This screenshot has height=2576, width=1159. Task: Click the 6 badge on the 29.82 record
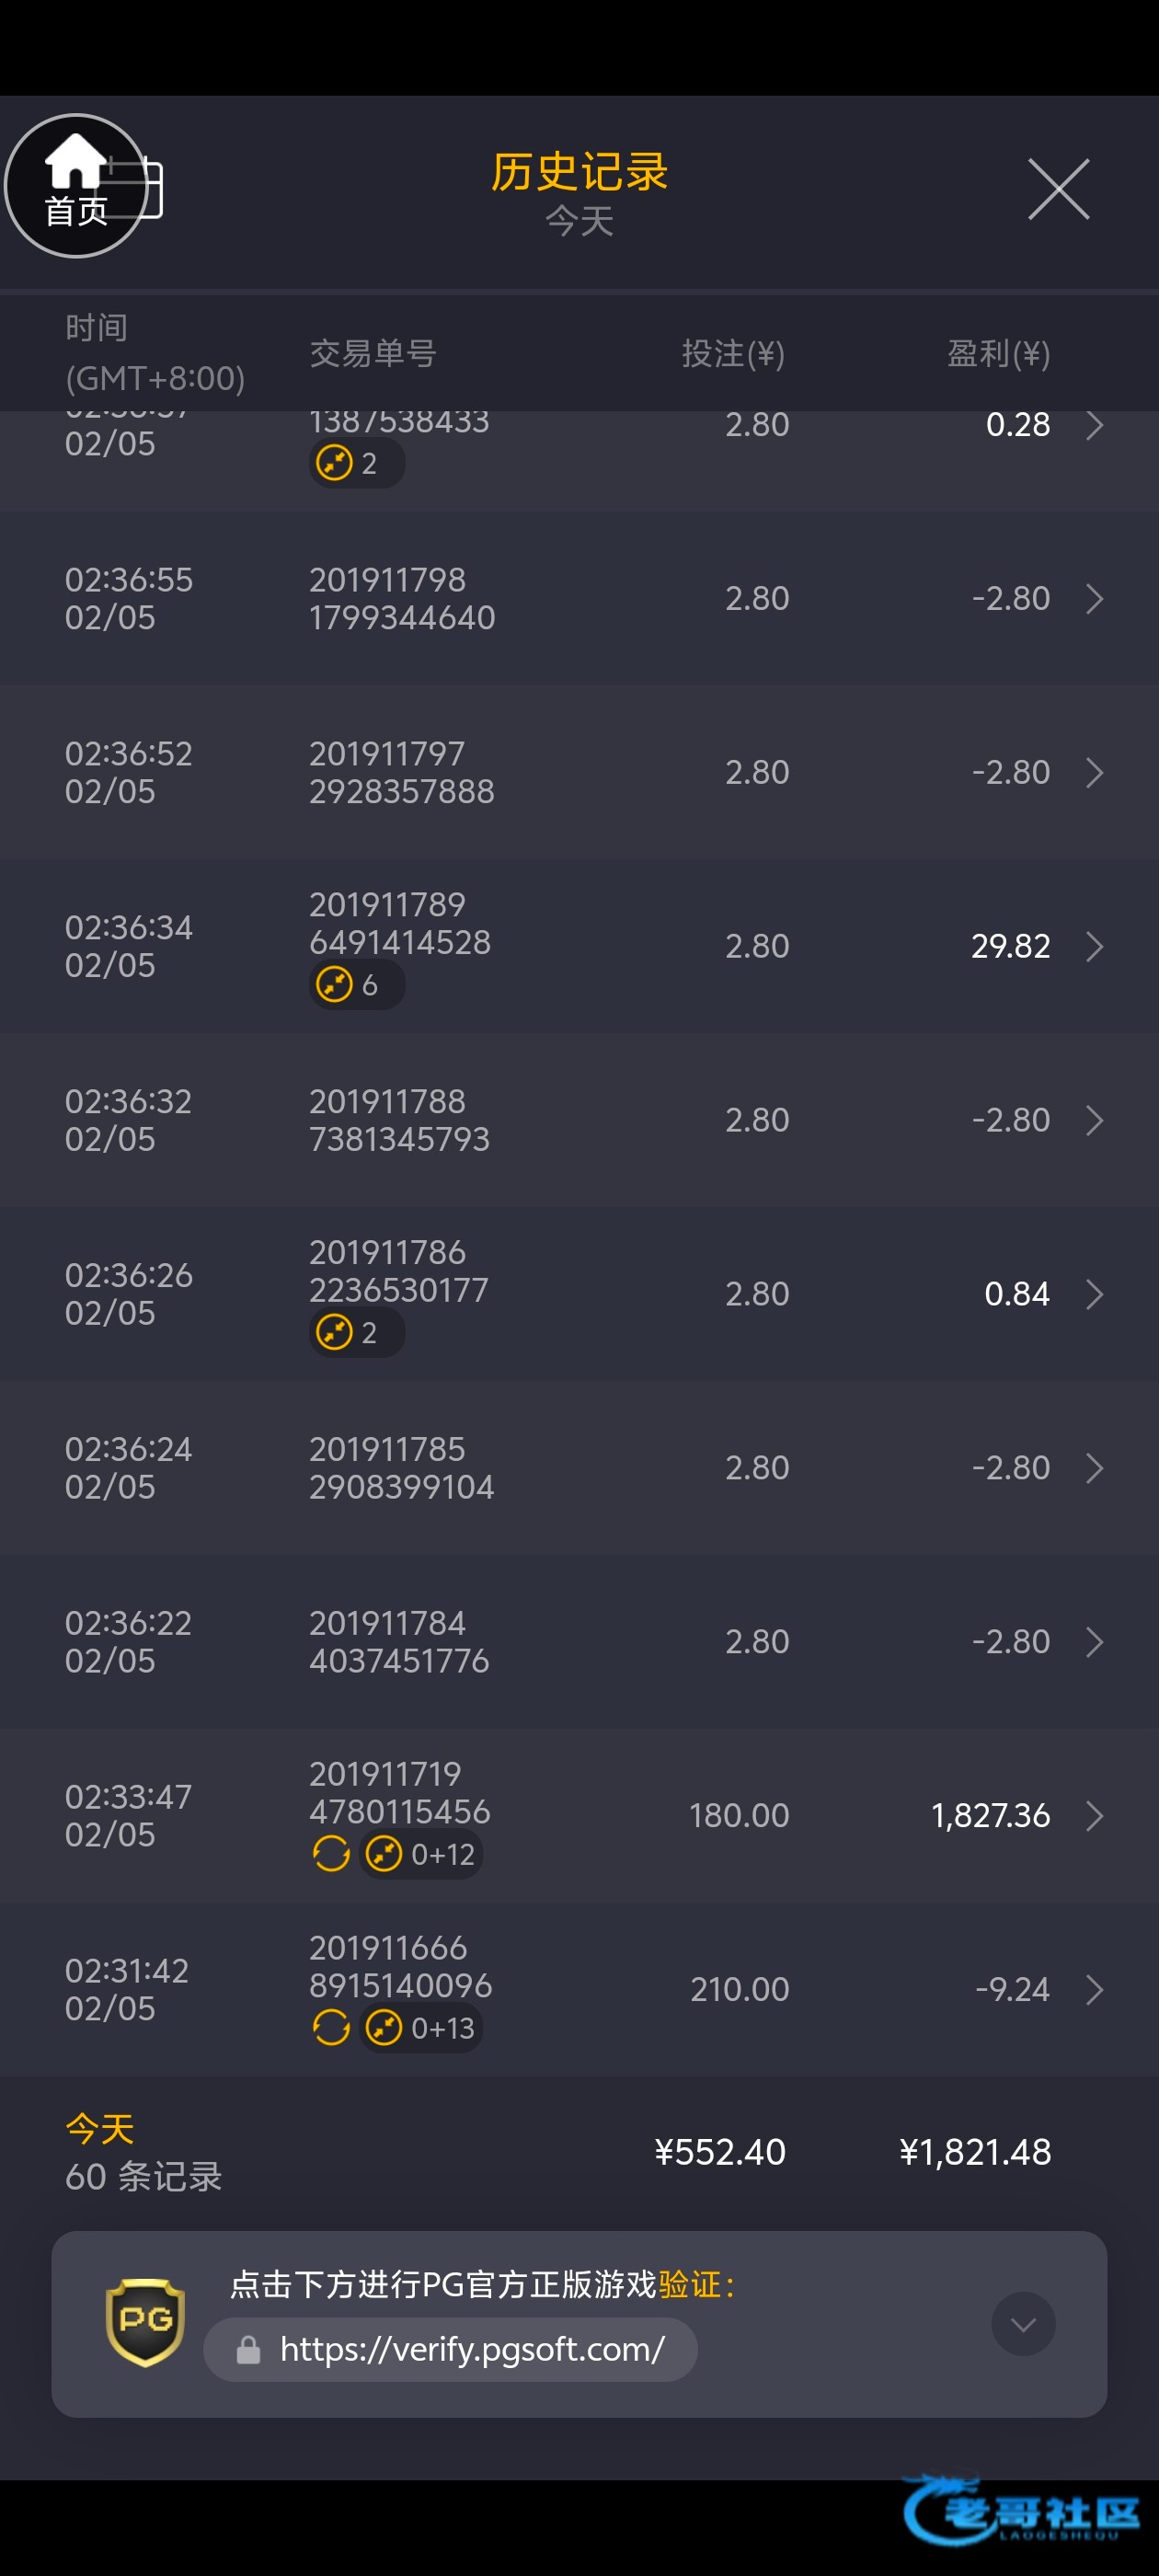coord(356,985)
